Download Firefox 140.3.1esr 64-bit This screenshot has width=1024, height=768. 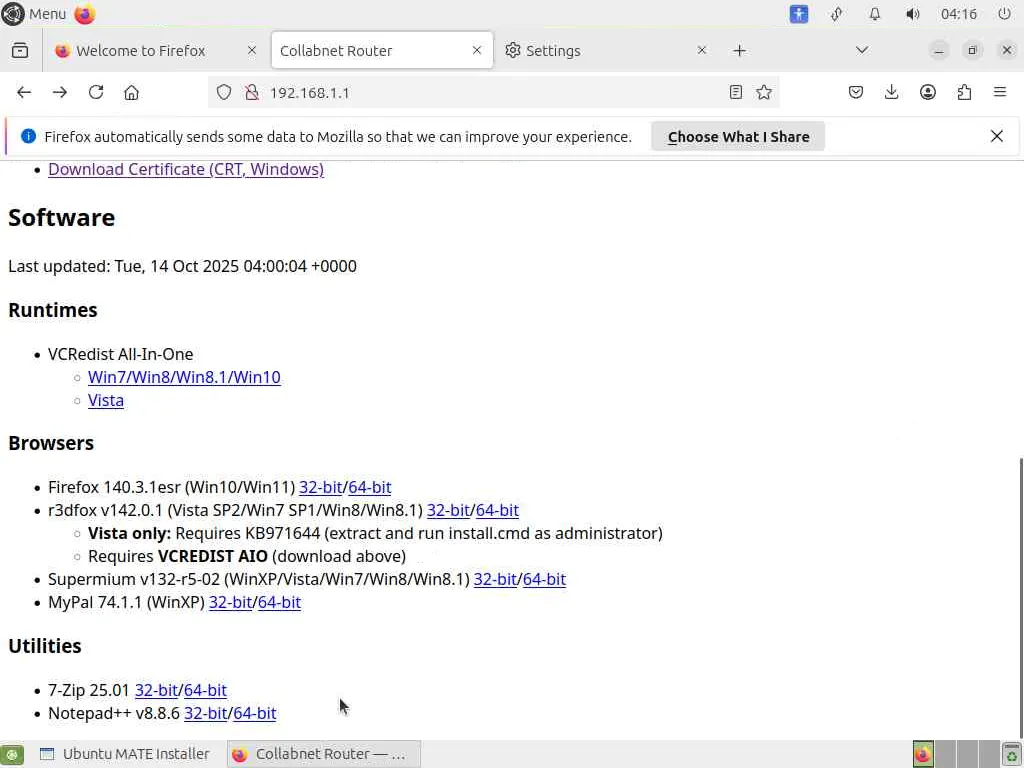[x=370, y=487]
